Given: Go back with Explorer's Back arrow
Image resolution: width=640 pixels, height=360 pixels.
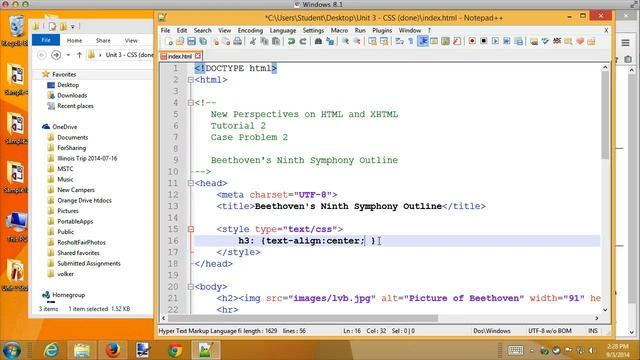Looking at the screenshot, I should pyautogui.click(x=42, y=55).
